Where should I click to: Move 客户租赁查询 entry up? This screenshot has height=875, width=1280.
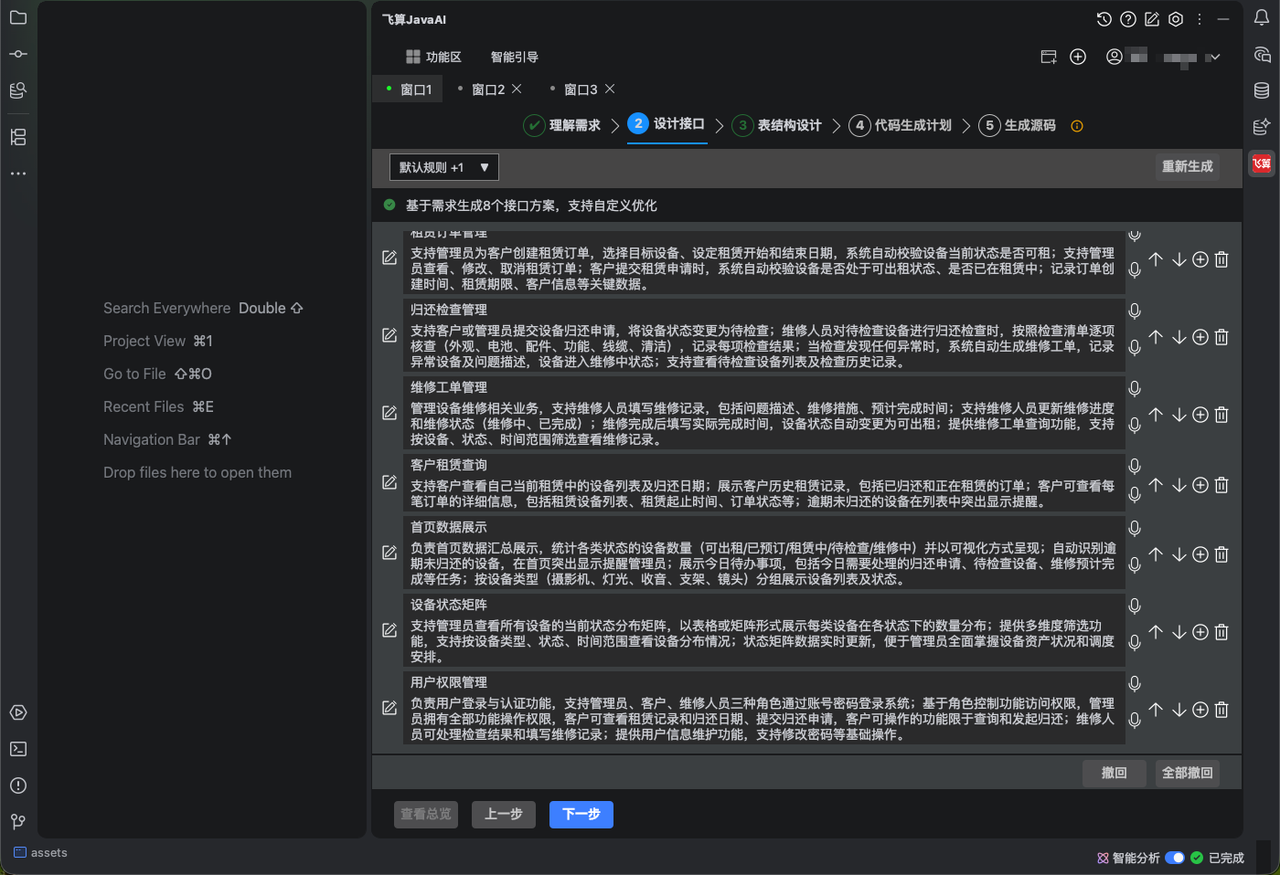point(1156,485)
